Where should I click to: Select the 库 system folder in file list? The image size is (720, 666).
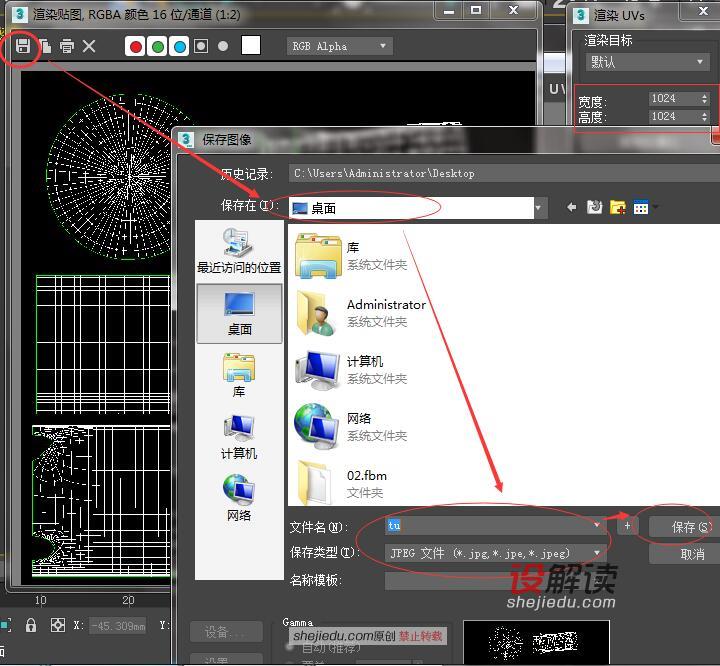351,256
